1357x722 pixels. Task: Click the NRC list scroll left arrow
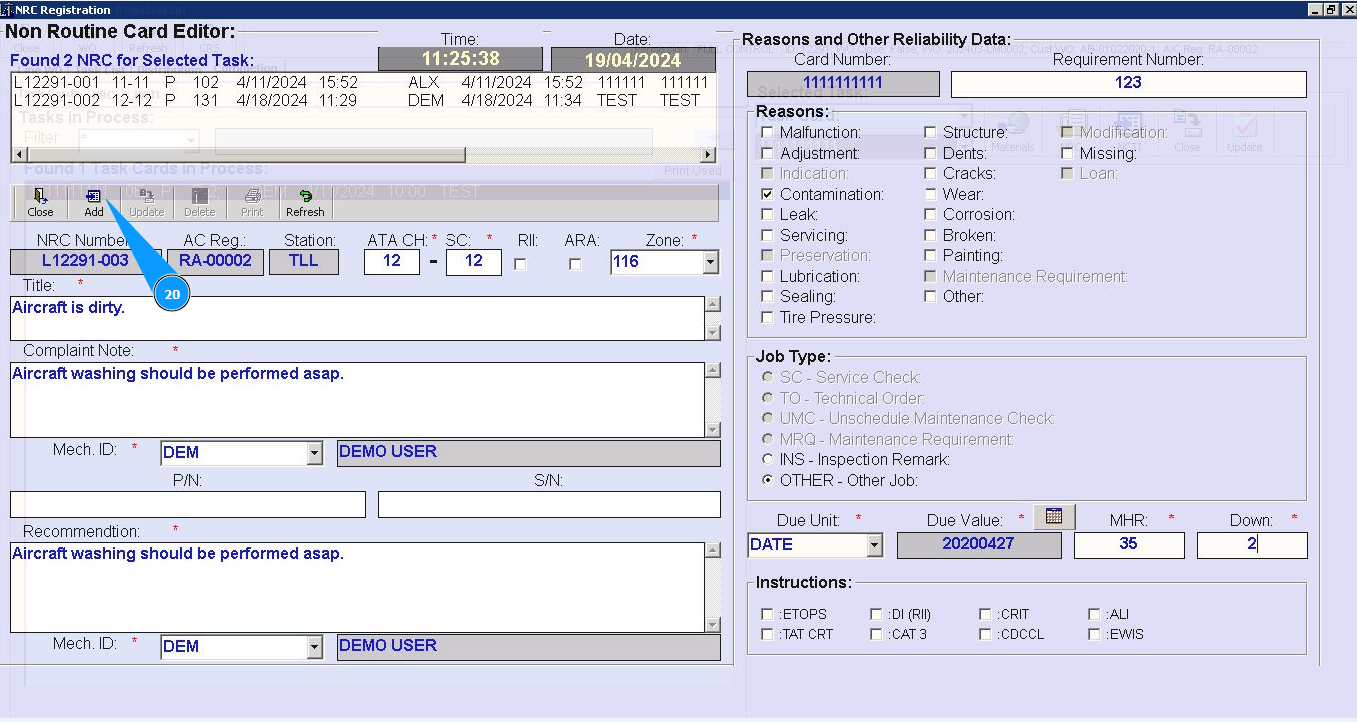pyautogui.click(x=18, y=155)
